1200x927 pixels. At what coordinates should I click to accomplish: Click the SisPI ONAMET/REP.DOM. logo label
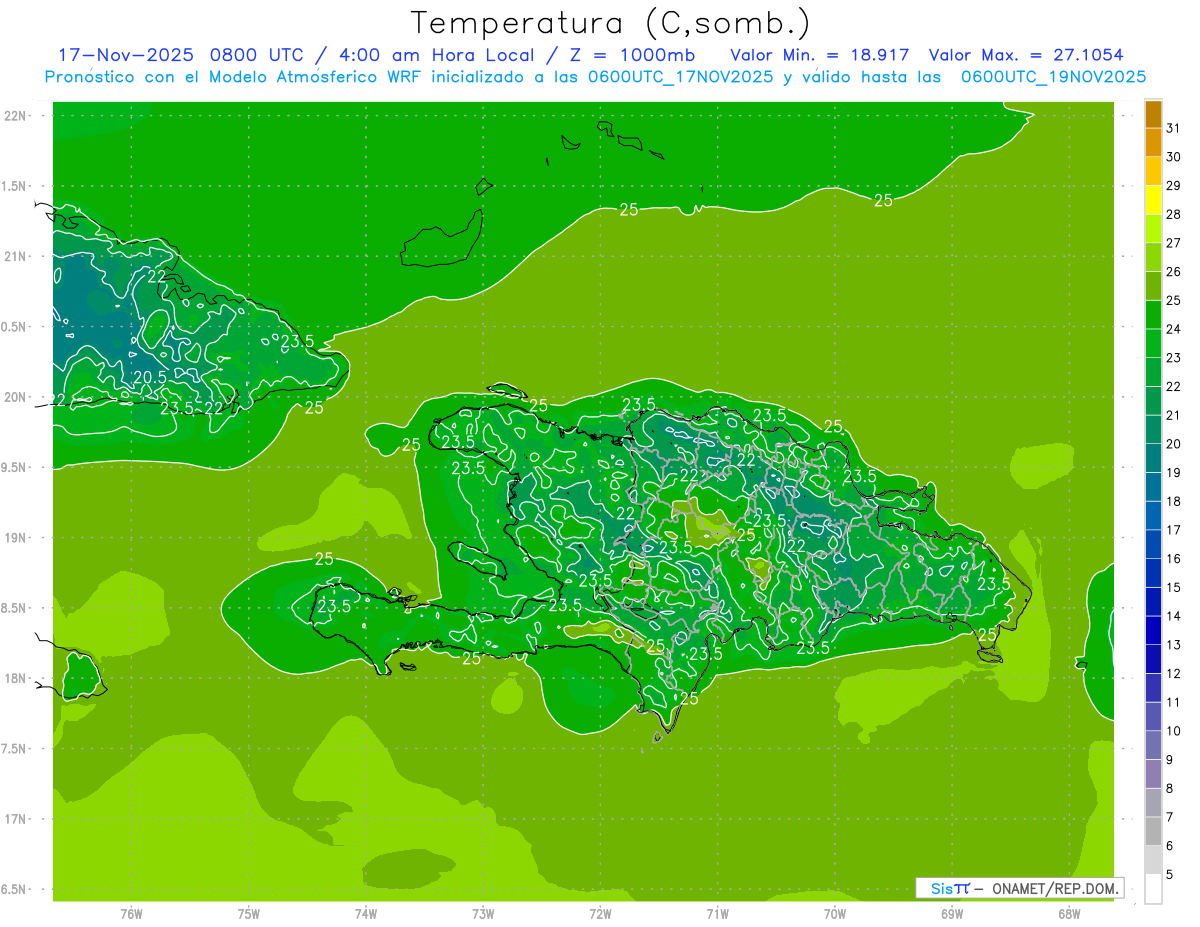tap(1019, 888)
